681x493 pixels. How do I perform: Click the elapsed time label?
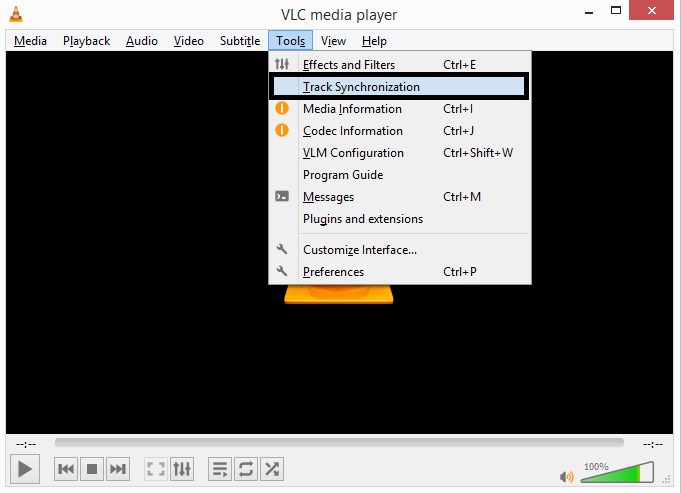(26, 444)
